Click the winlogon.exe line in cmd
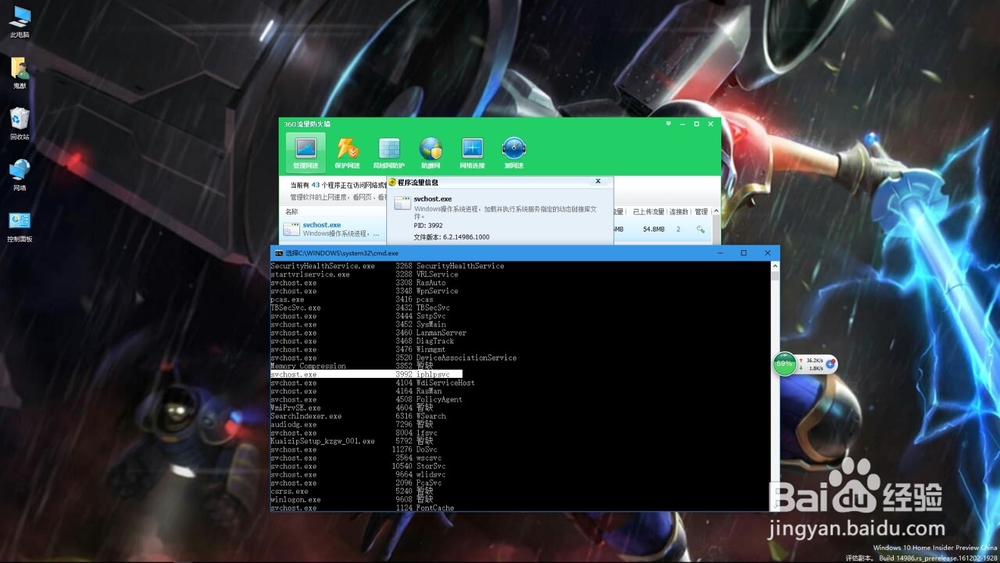1000x563 pixels. [x=352, y=499]
